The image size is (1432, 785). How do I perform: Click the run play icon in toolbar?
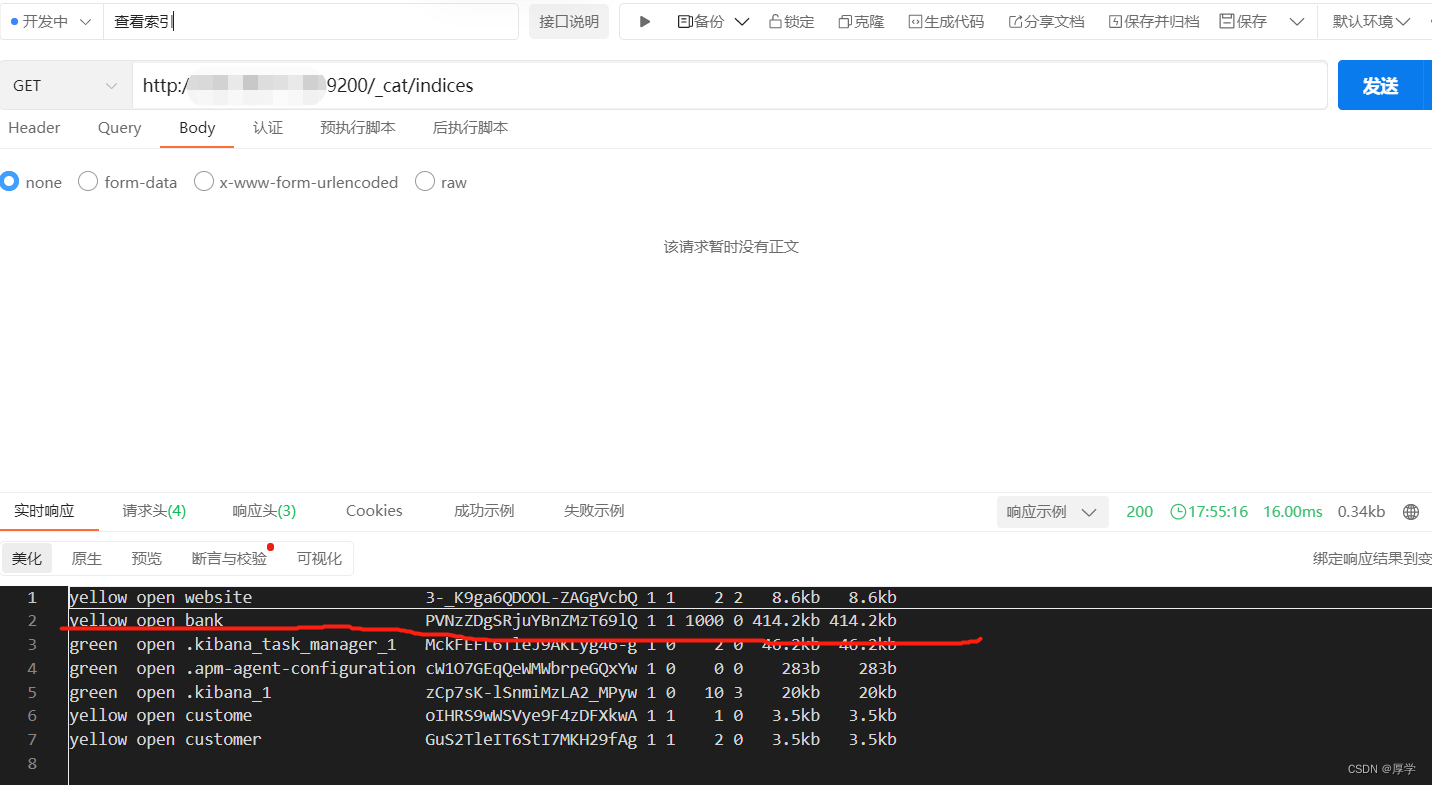pos(645,22)
